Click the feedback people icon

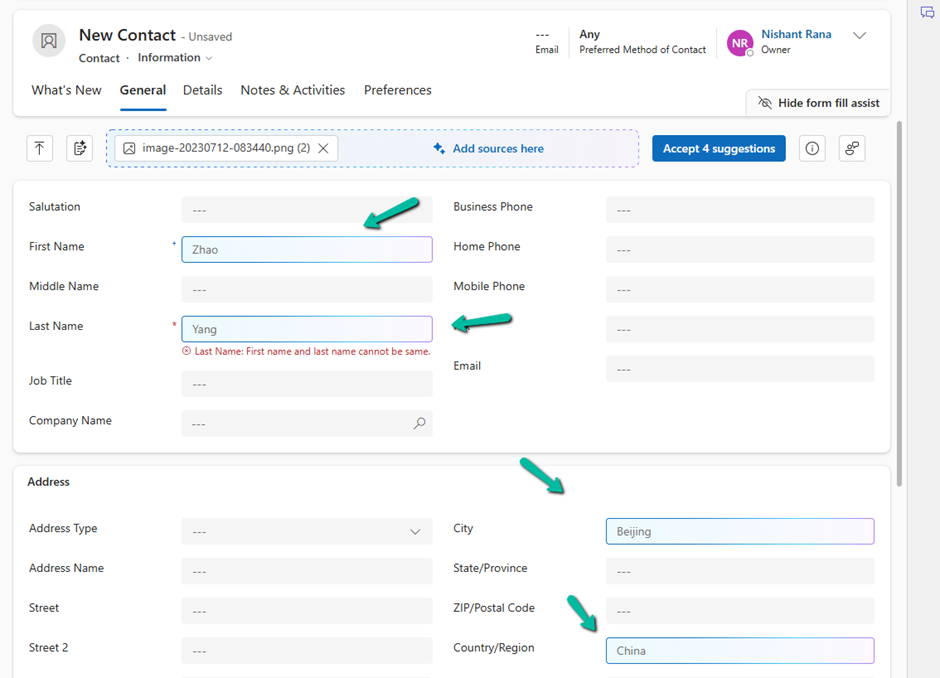coord(852,148)
